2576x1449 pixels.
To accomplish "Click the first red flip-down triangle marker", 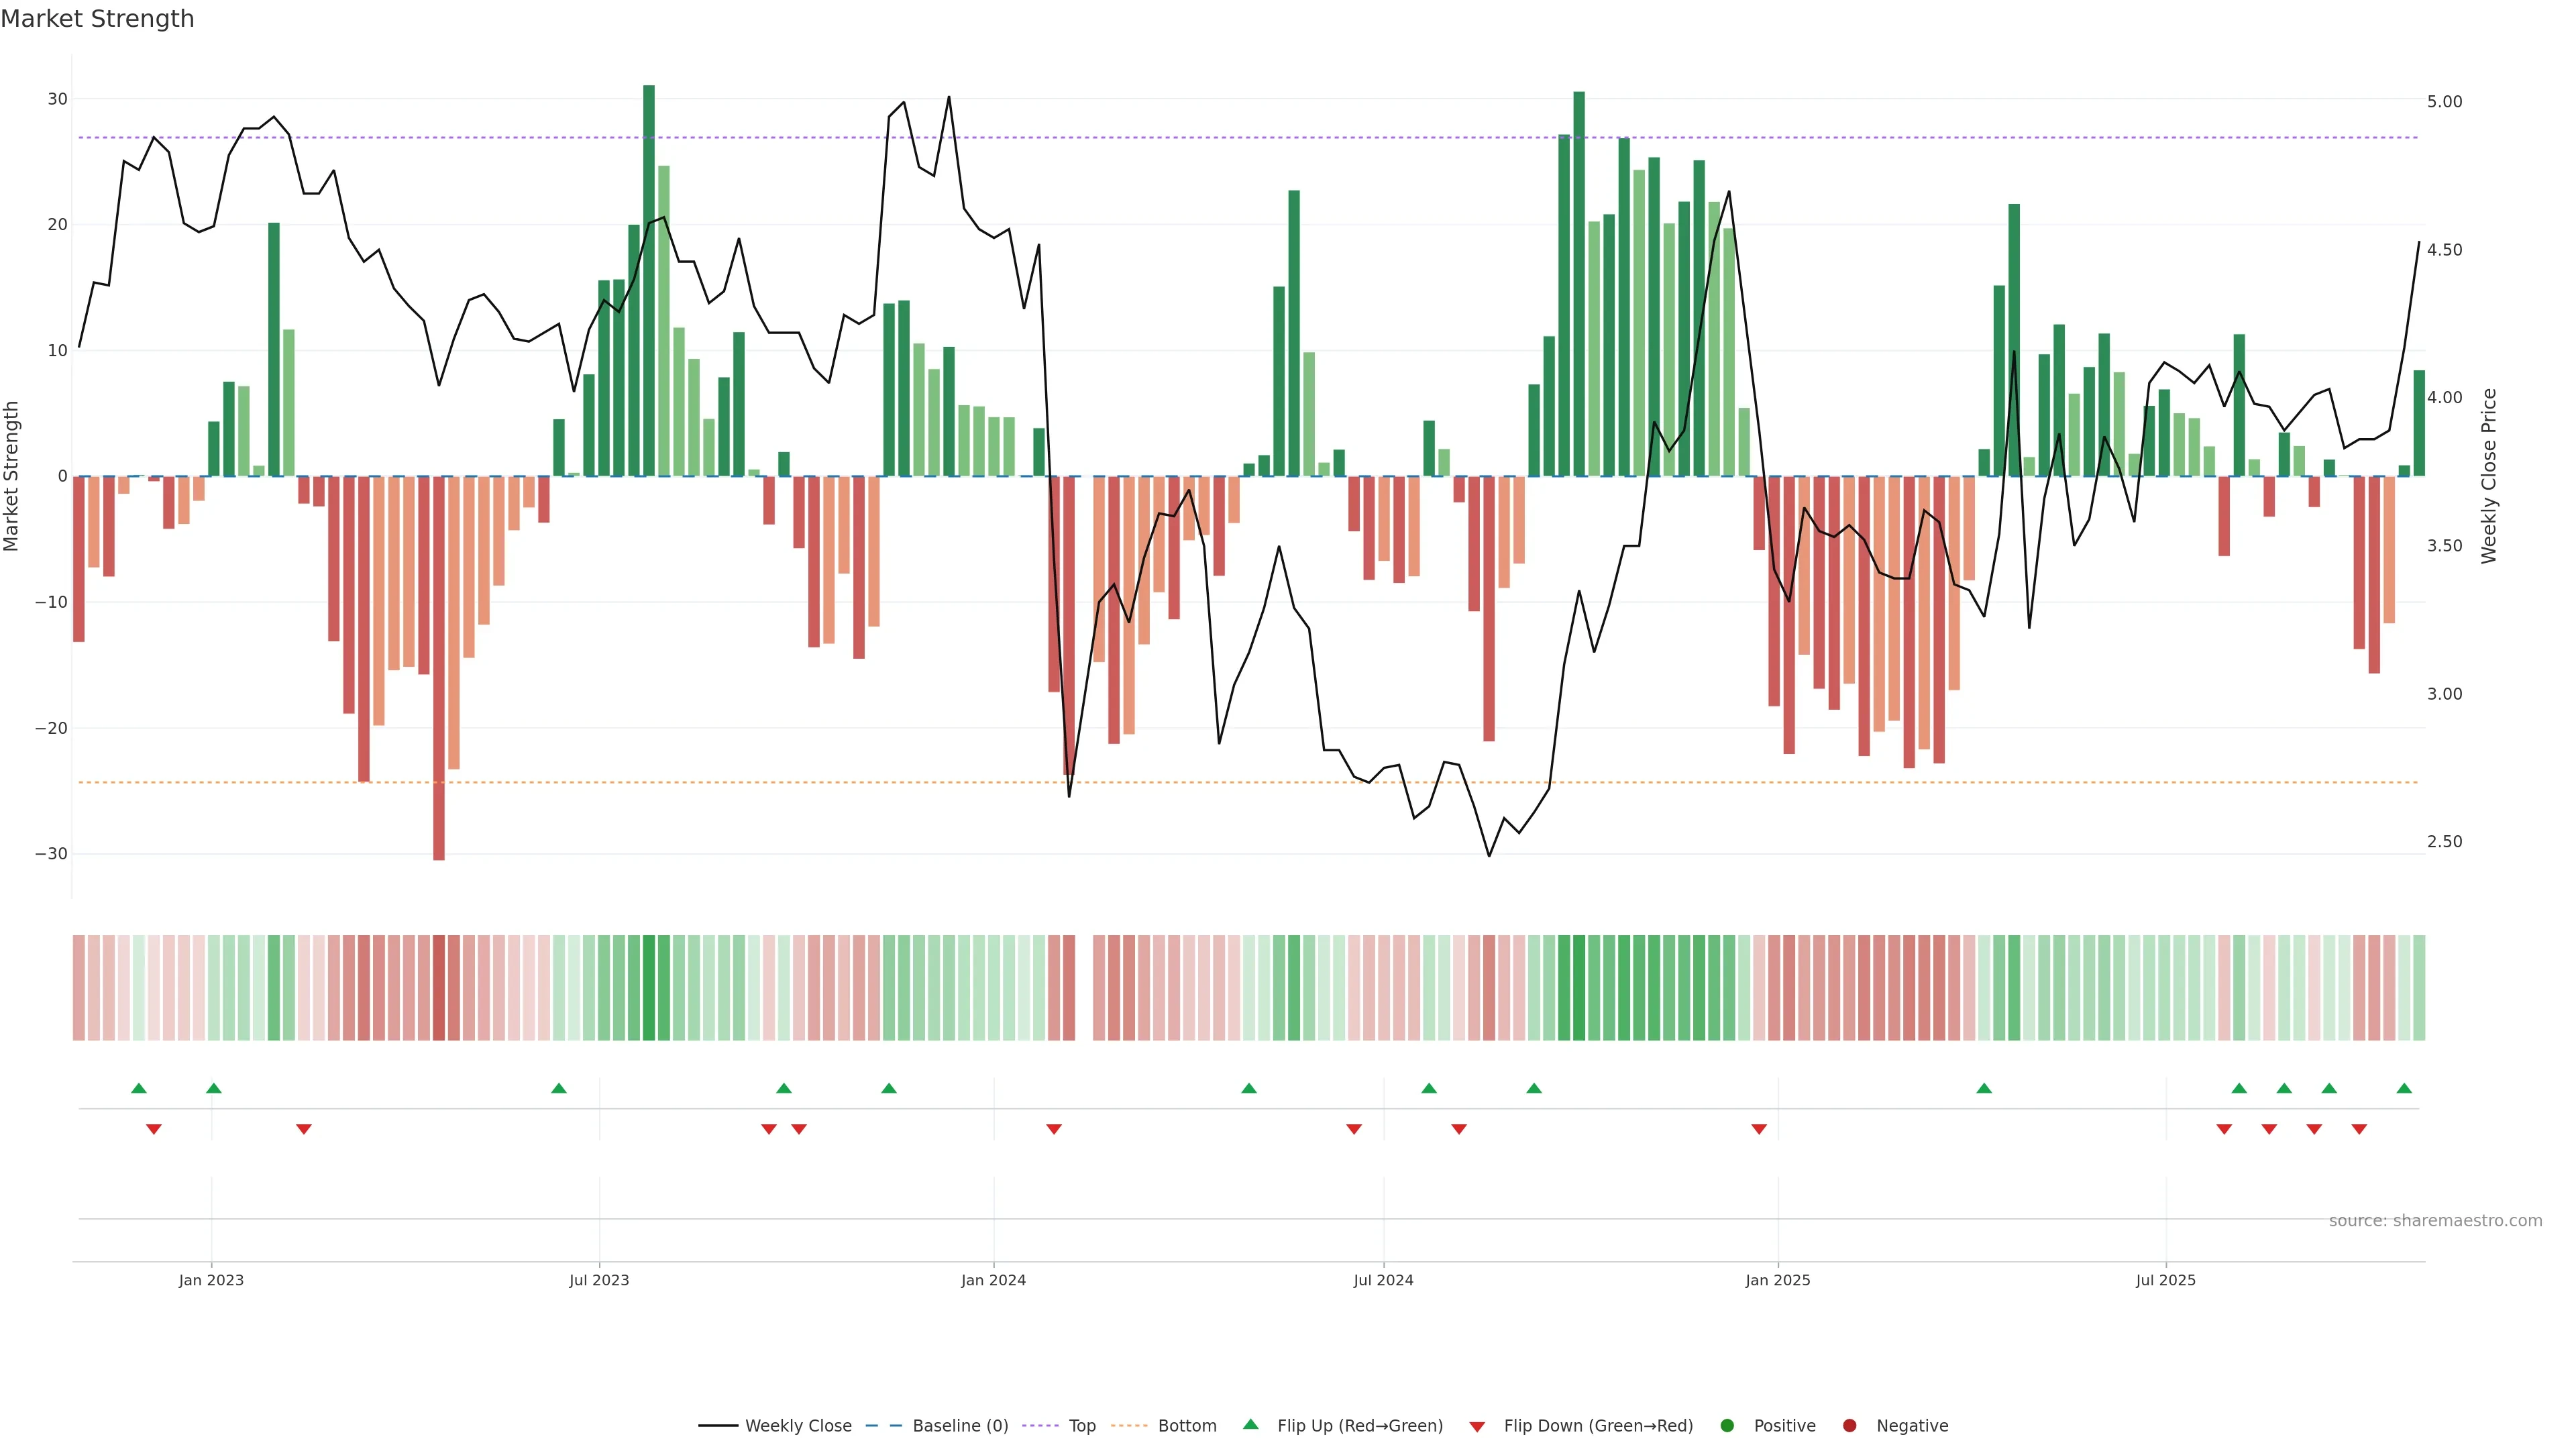I will tap(154, 1129).
